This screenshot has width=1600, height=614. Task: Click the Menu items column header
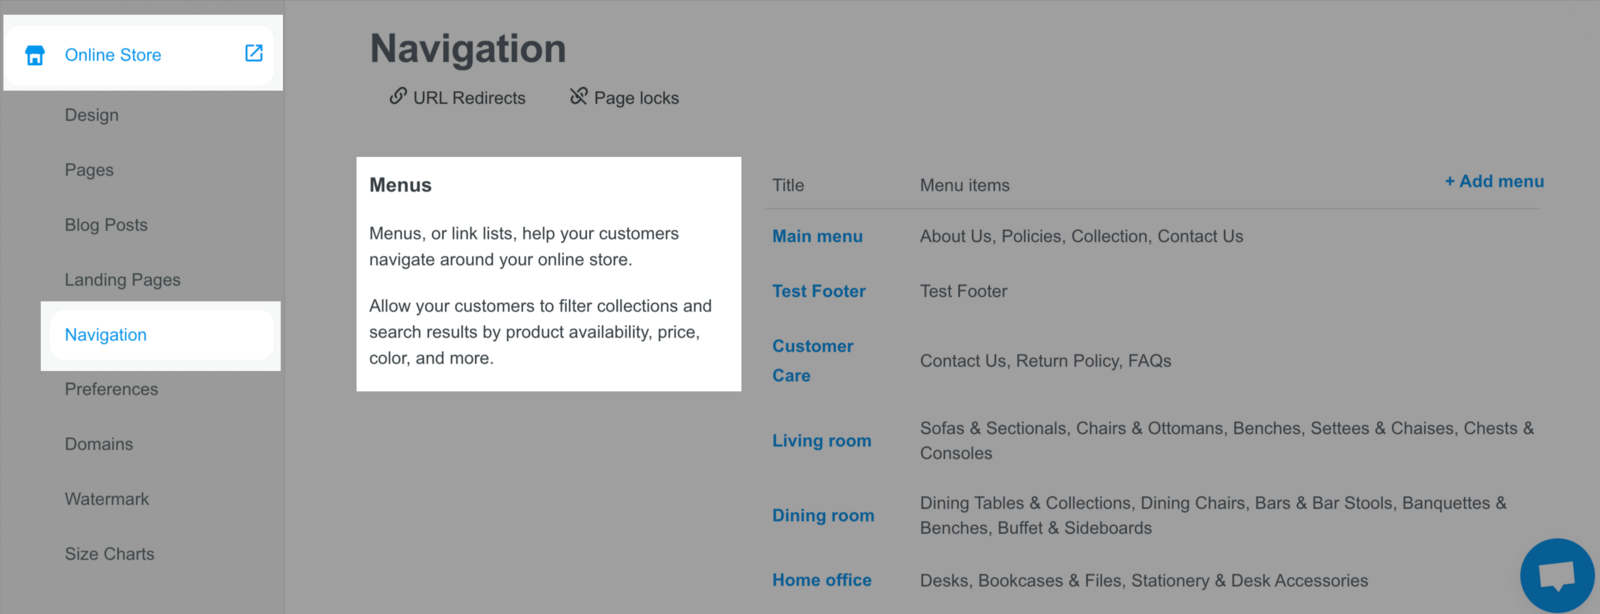(x=965, y=185)
